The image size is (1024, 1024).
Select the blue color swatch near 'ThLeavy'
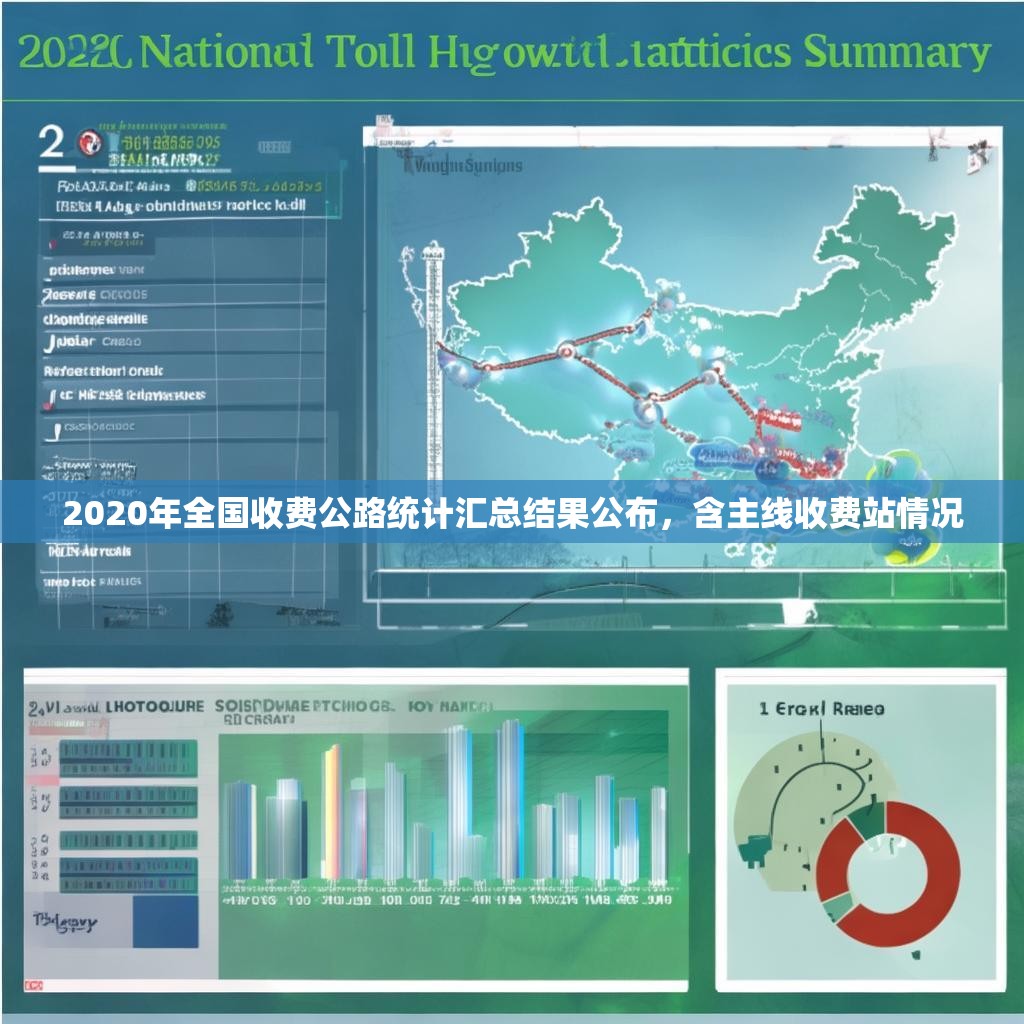pos(165,923)
